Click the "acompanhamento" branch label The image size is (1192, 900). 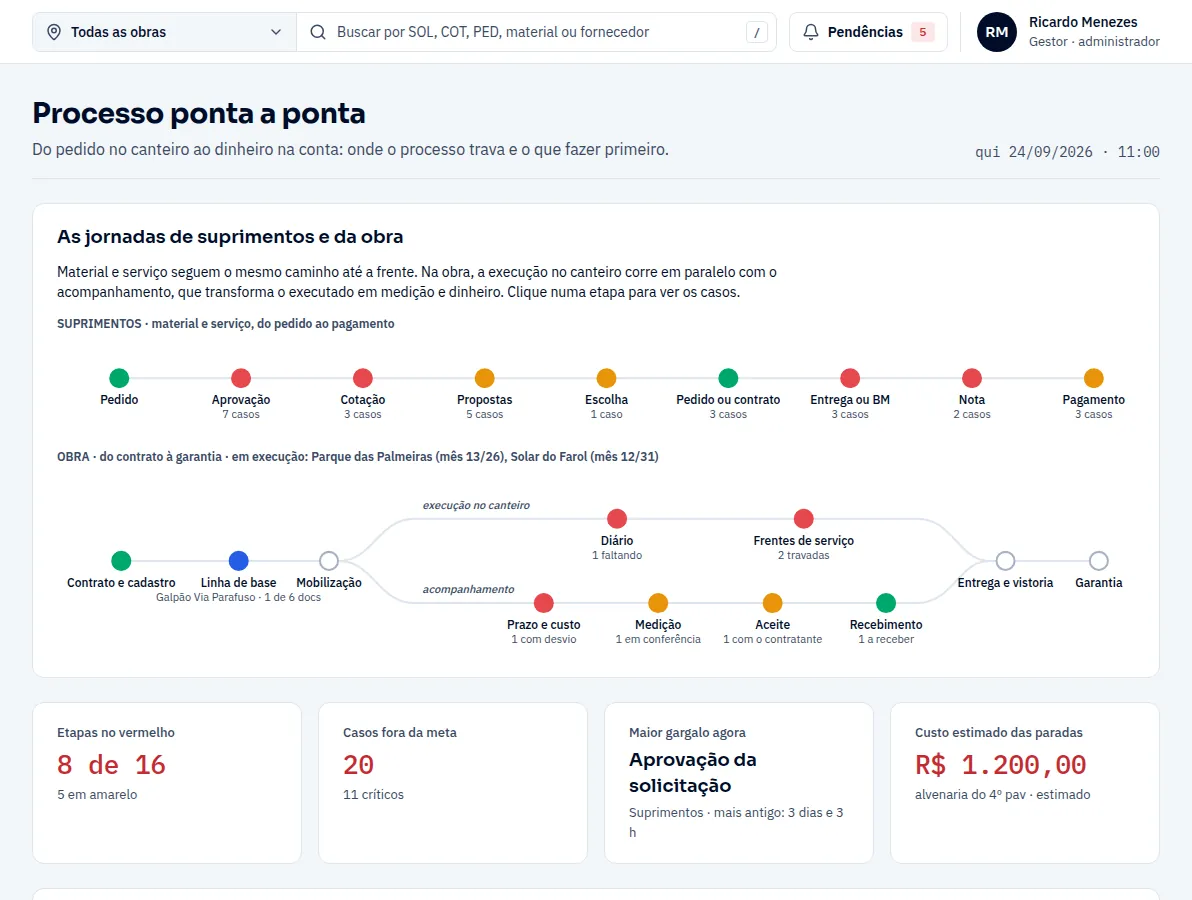(468, 589)
